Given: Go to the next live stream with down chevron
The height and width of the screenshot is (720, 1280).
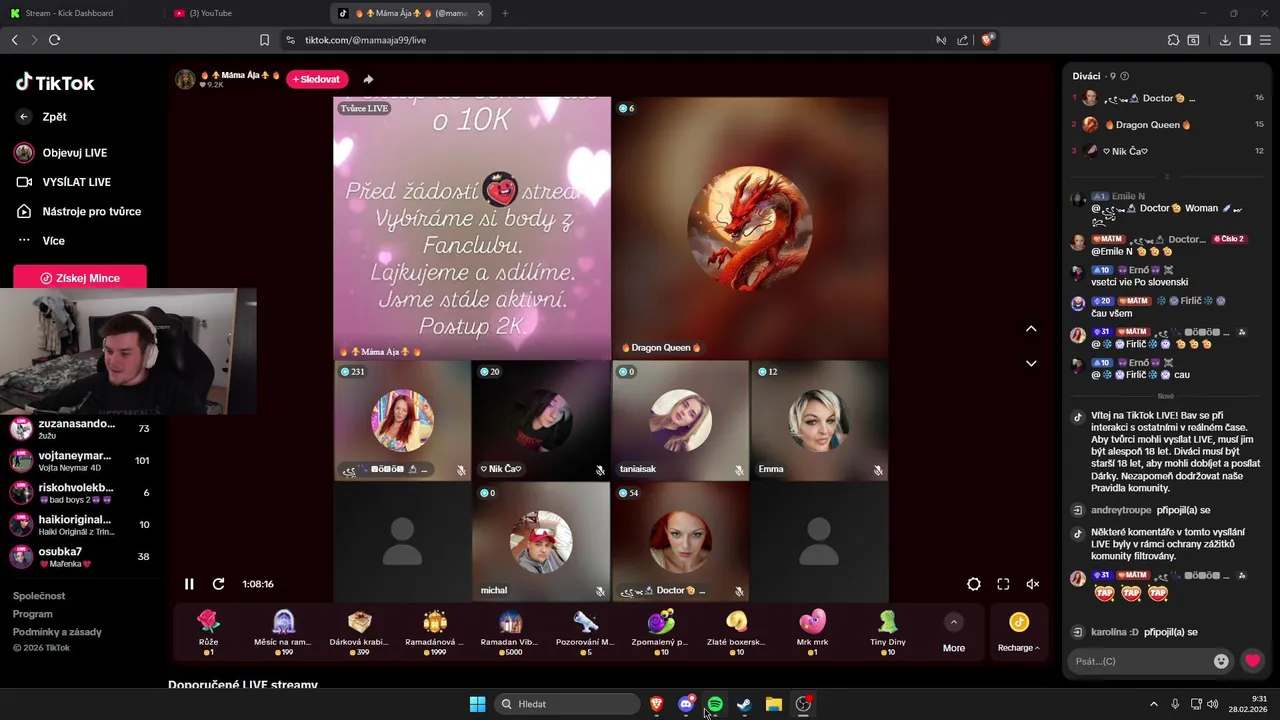Looking at the screenshot, I should click(x=1031, y=363).
